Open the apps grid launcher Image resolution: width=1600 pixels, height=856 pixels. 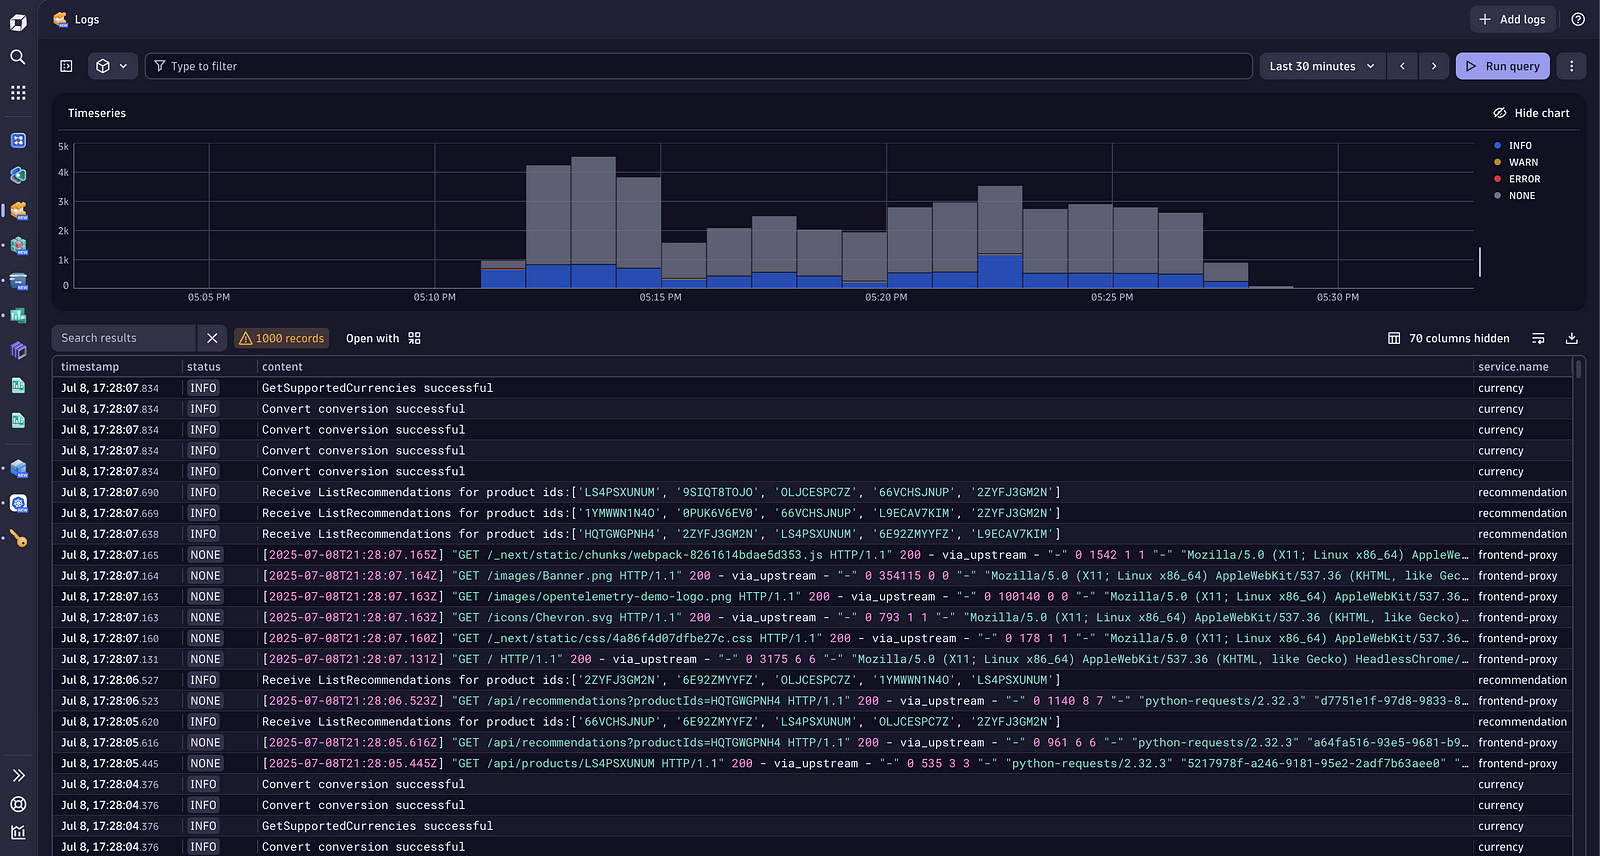[18, 93]
